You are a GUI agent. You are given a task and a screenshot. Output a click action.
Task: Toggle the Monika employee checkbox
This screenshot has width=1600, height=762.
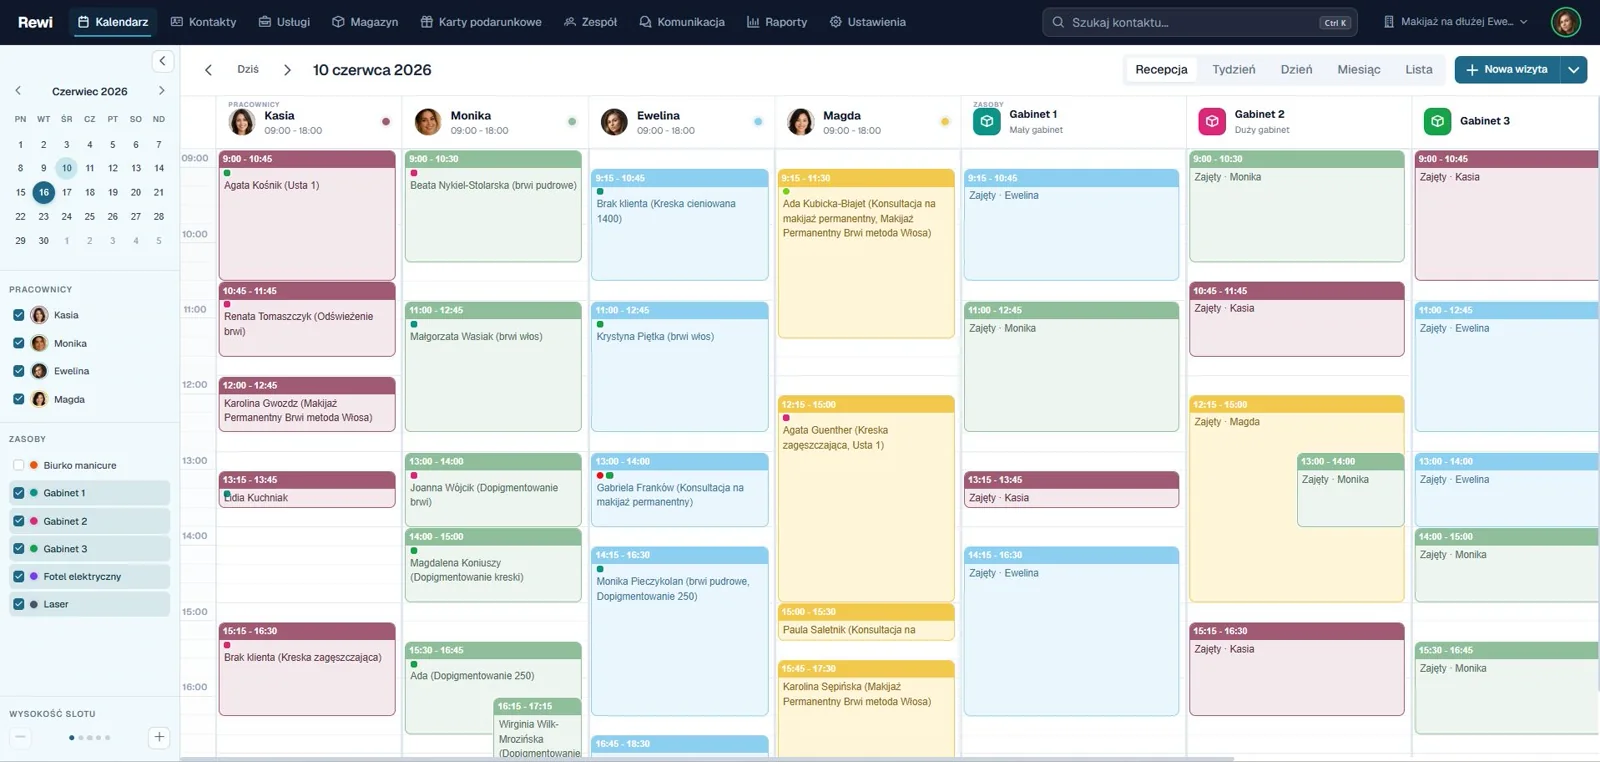coord(18,343)
